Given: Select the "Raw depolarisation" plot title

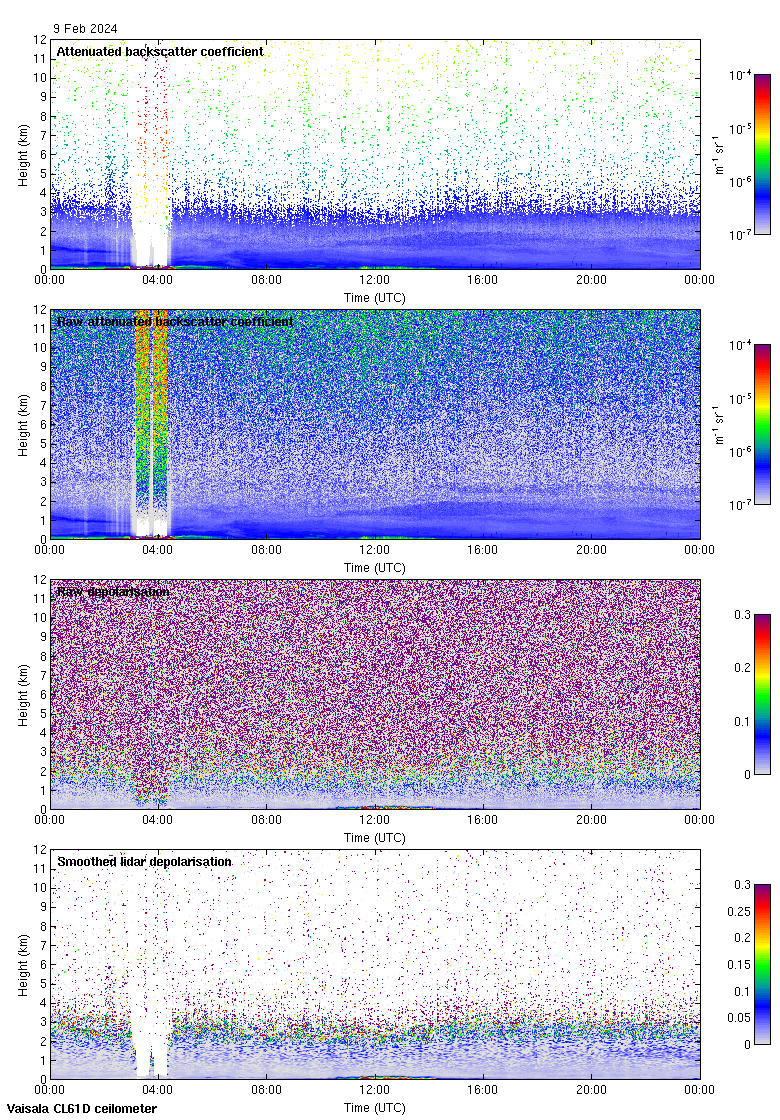Looking at the screenshot, I should pos(113,591).
